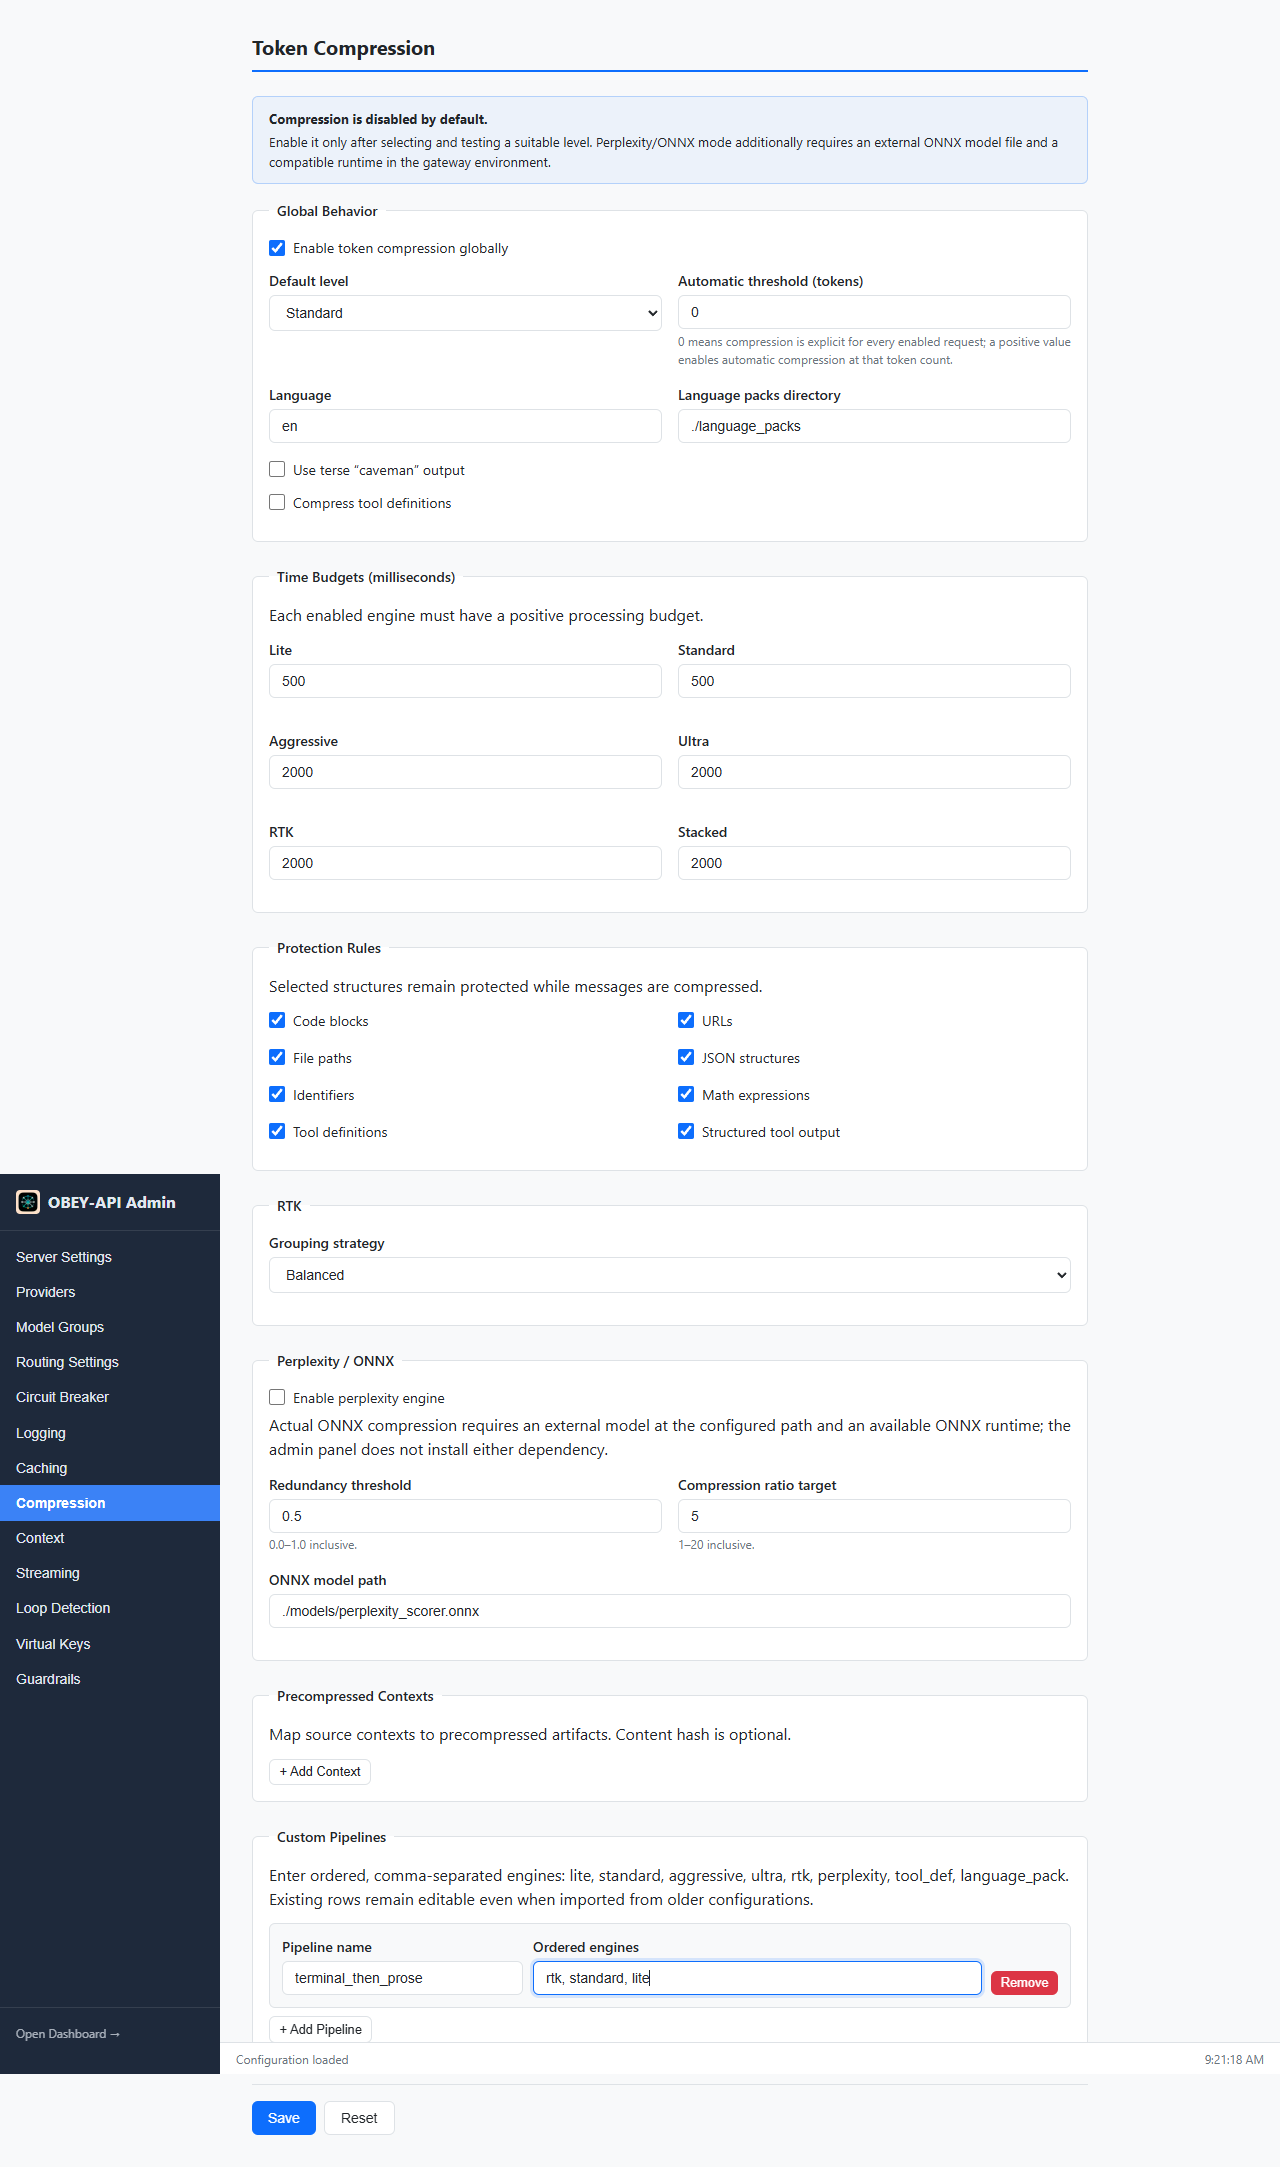The image size is (1280, 2167).
Task: Open the RTK Grouping strategy dropdown
Action: coord(670,1275)
